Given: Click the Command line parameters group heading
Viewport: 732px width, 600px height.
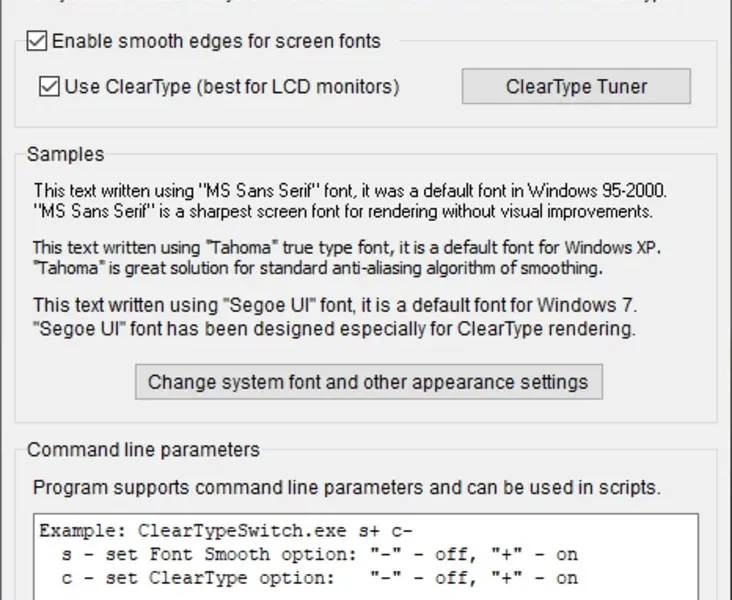Looking at the screenshot, I should pos(143,450).
